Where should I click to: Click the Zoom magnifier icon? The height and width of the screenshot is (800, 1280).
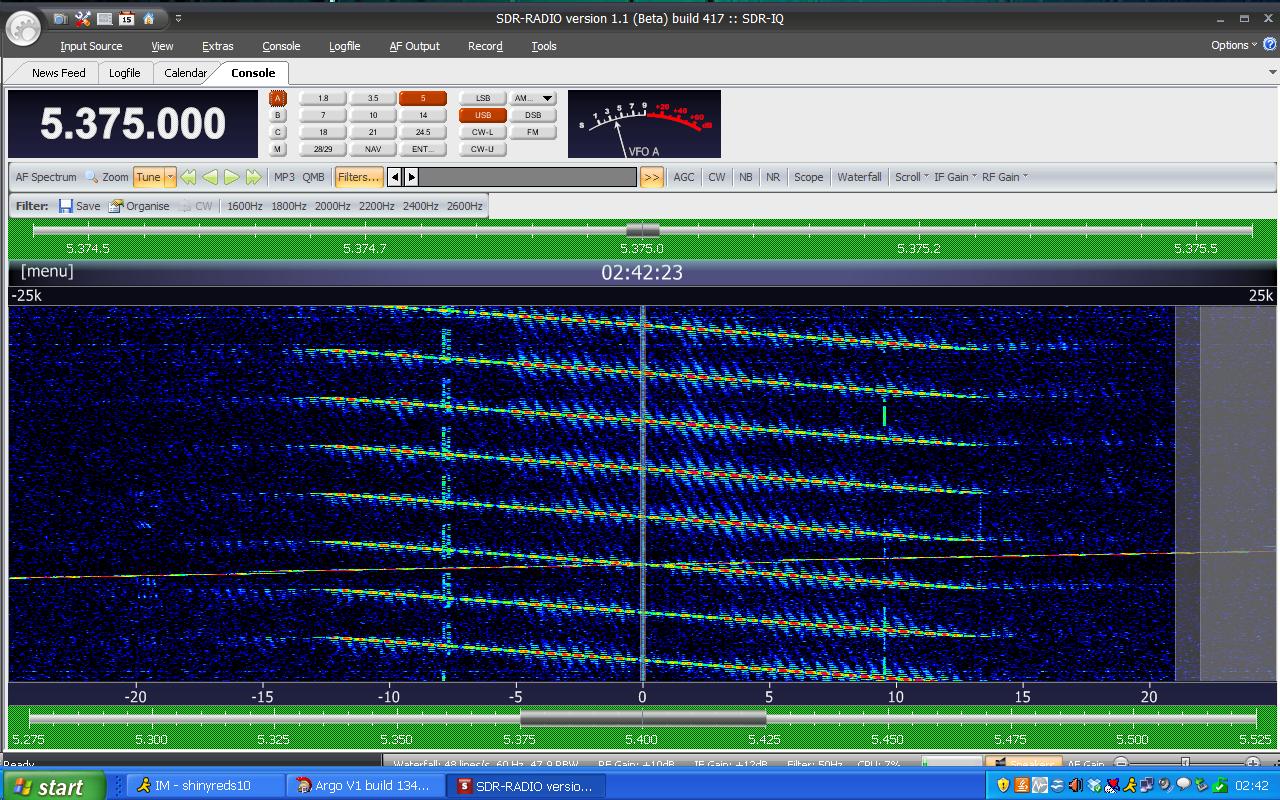pyautogui.click(x=92, y=177)
